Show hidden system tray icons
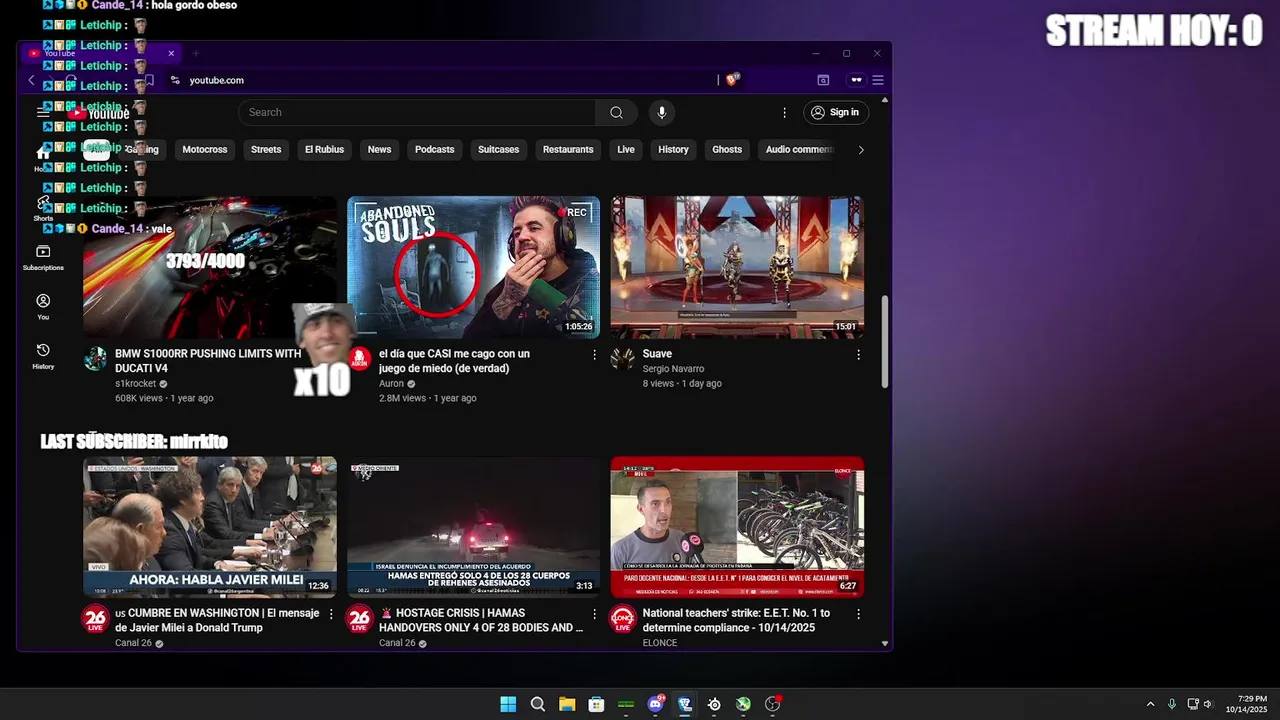 click(1150, 704)
